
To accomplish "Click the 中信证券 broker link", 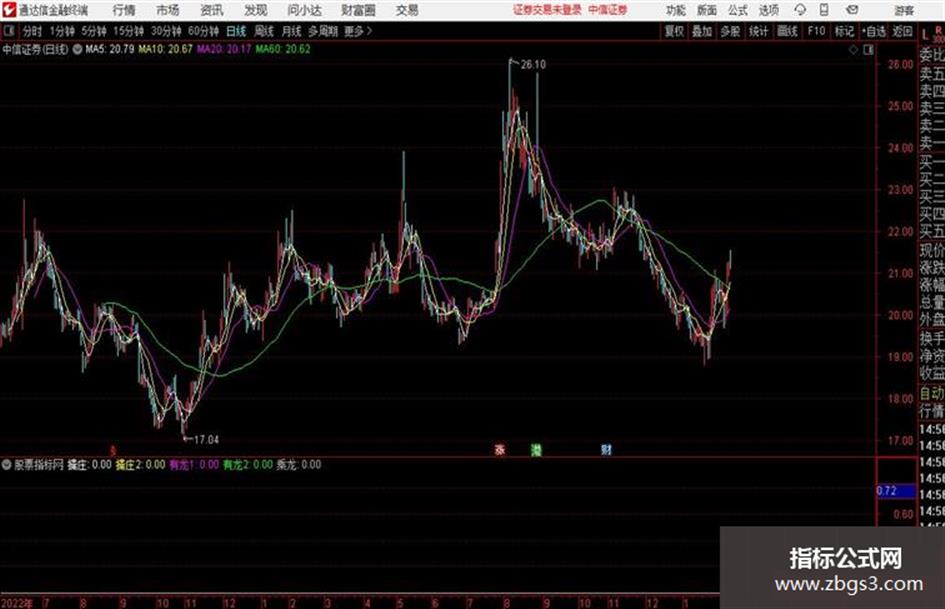I will click(x=608, y=10).
